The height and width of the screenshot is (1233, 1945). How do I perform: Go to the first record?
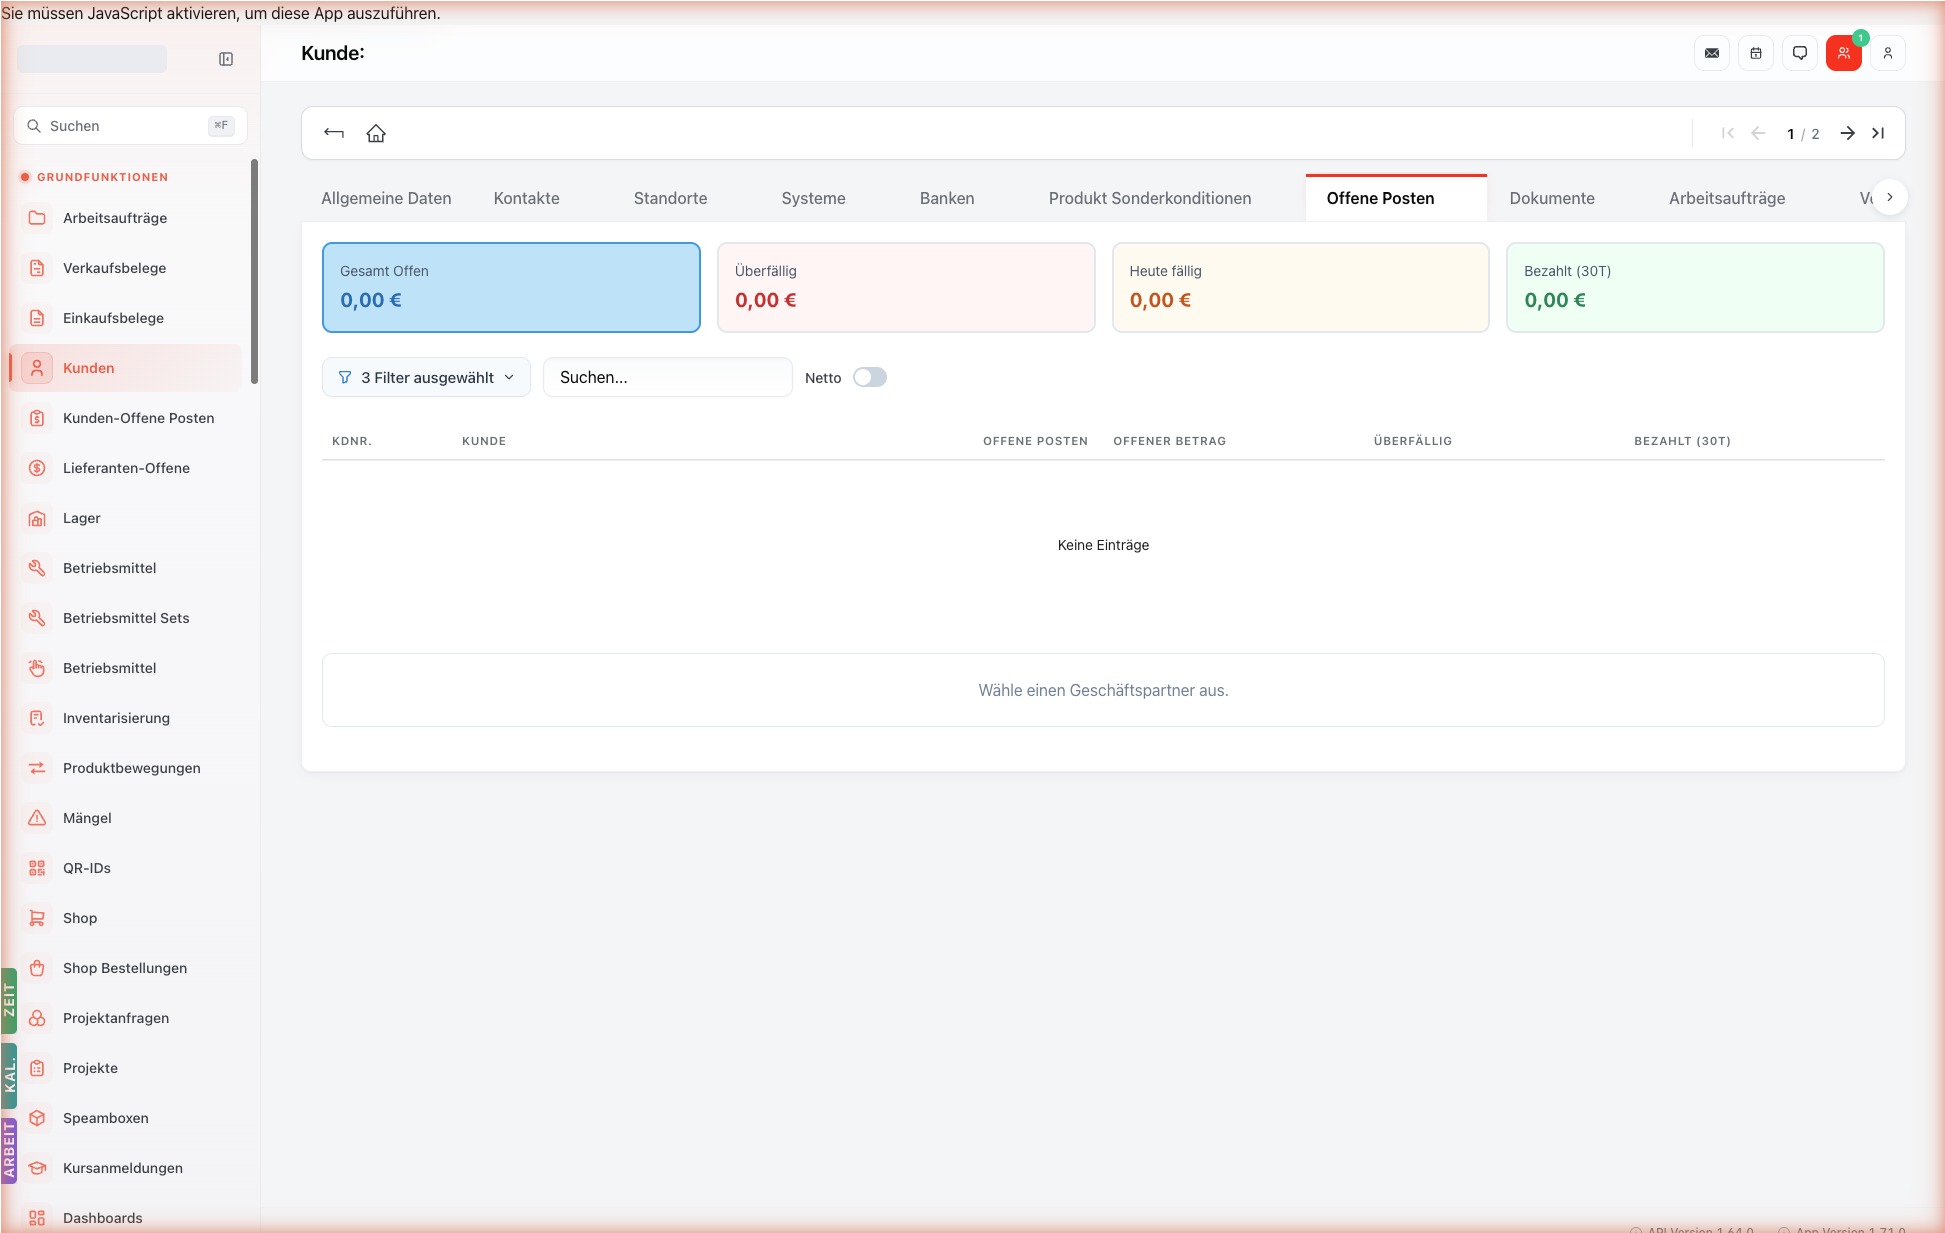coord(1728,133)
